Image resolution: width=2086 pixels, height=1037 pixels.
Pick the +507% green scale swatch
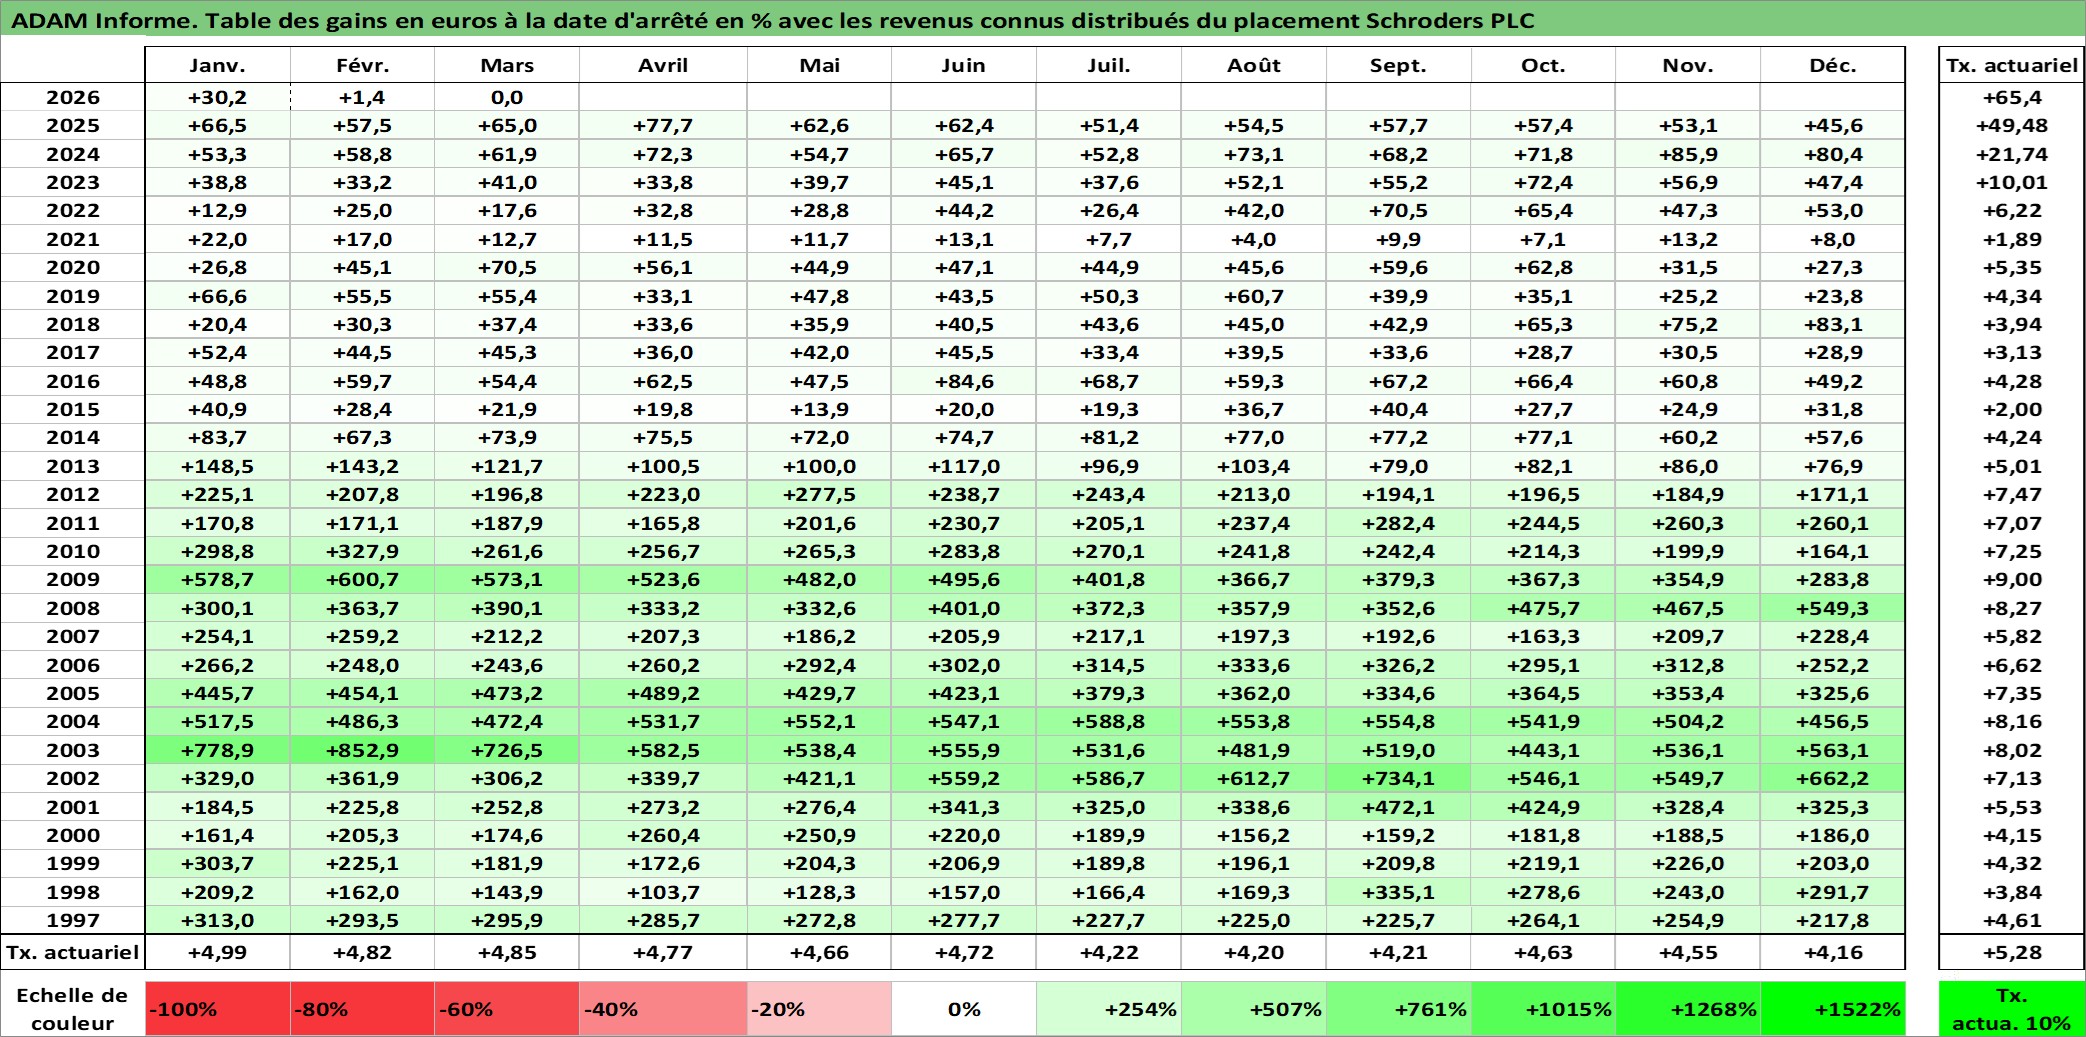pyautogui.click(x=1254, y=1008)
